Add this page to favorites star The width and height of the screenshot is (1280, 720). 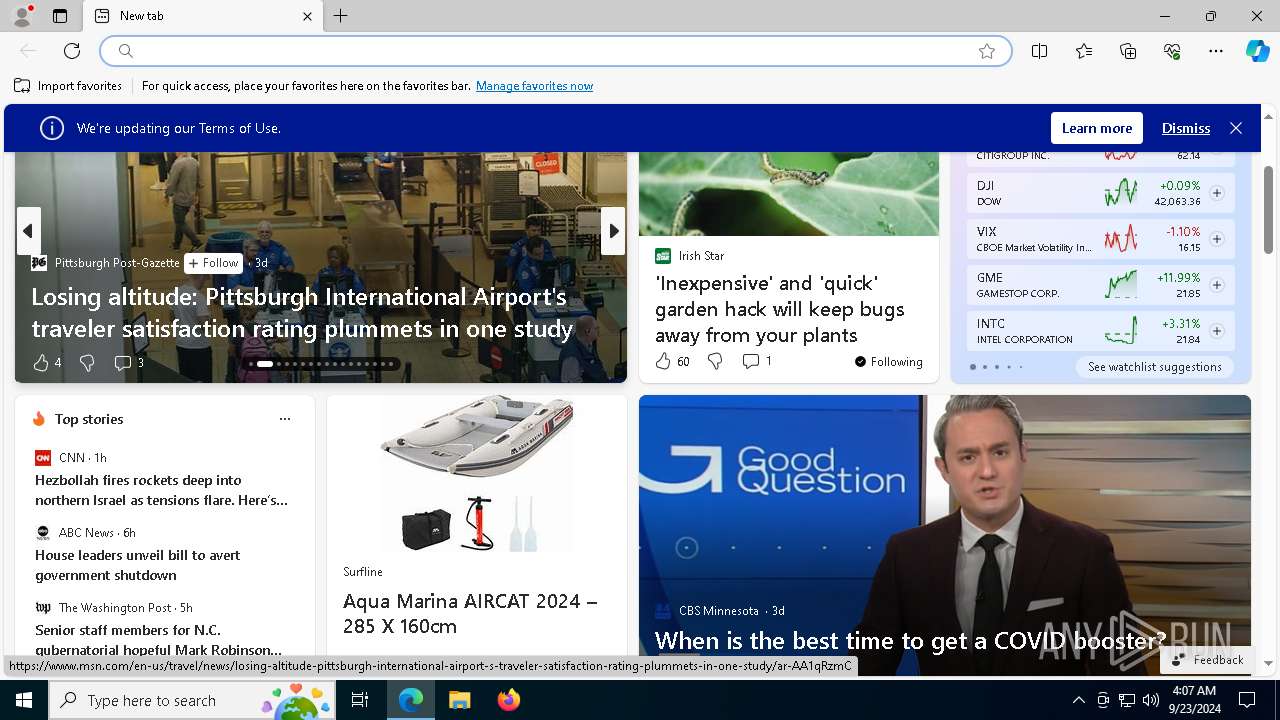click(987, 51)
